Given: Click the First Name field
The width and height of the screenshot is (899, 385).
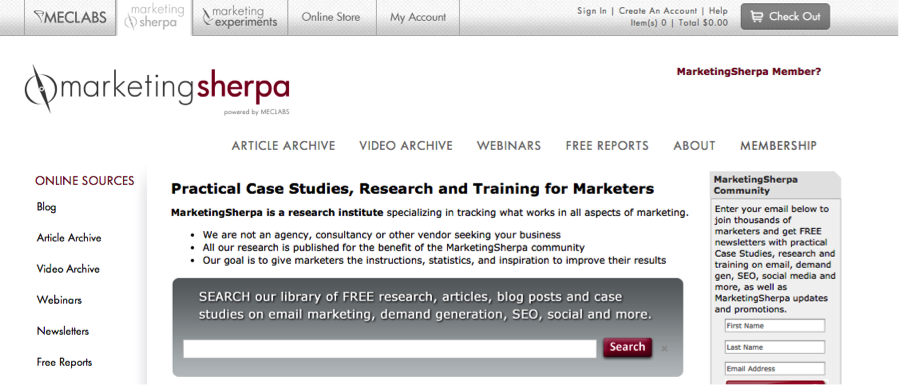Looking at the screenshot, I should pyautogui.click(x=775, y=325).
